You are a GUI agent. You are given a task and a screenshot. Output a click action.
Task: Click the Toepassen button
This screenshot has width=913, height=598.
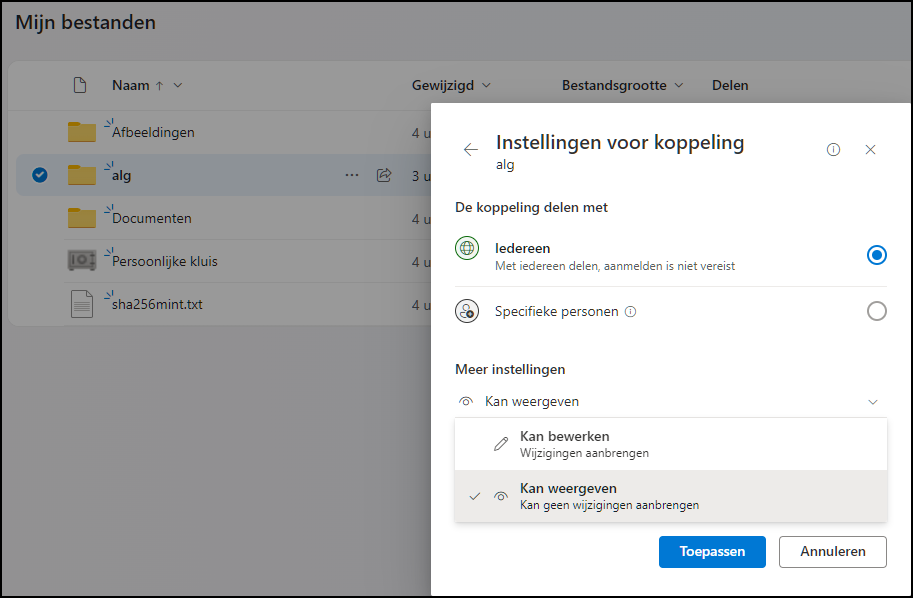712,552
